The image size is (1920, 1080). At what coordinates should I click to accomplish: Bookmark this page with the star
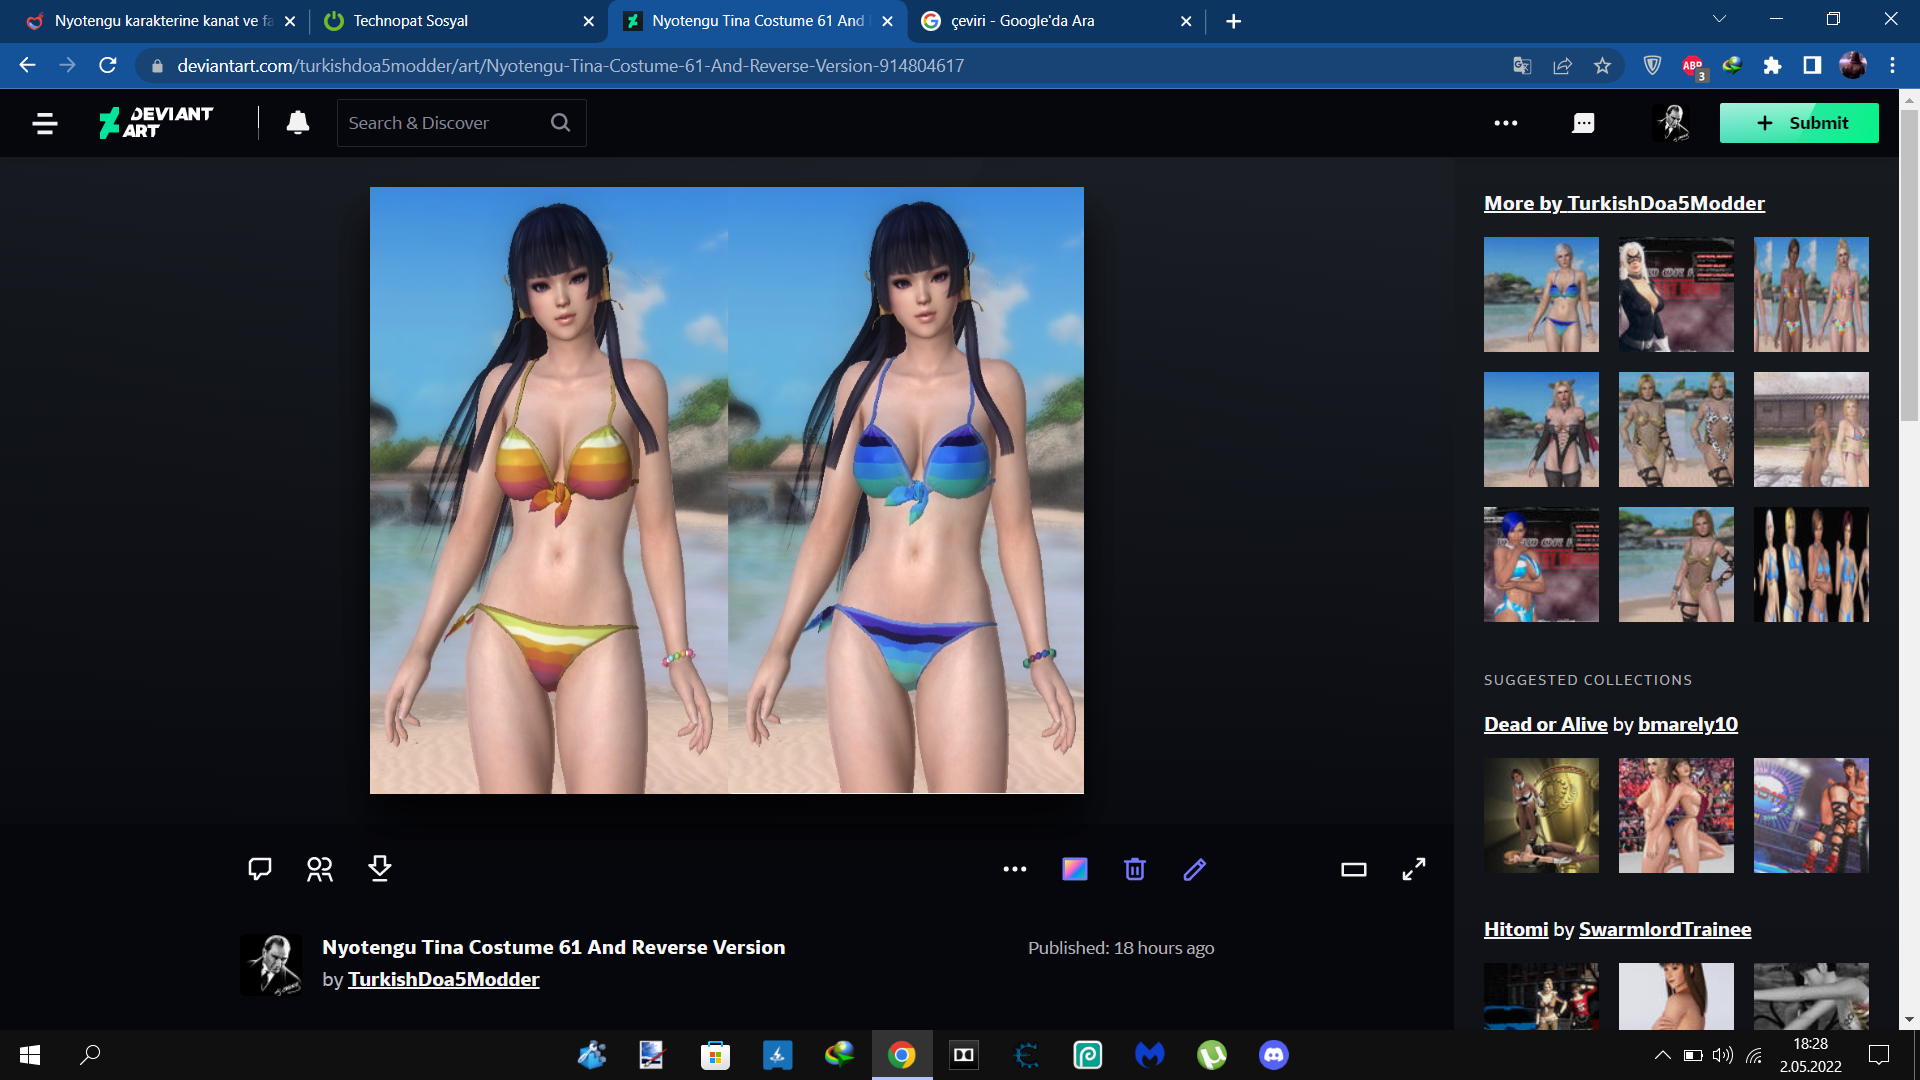(1602, 65)
